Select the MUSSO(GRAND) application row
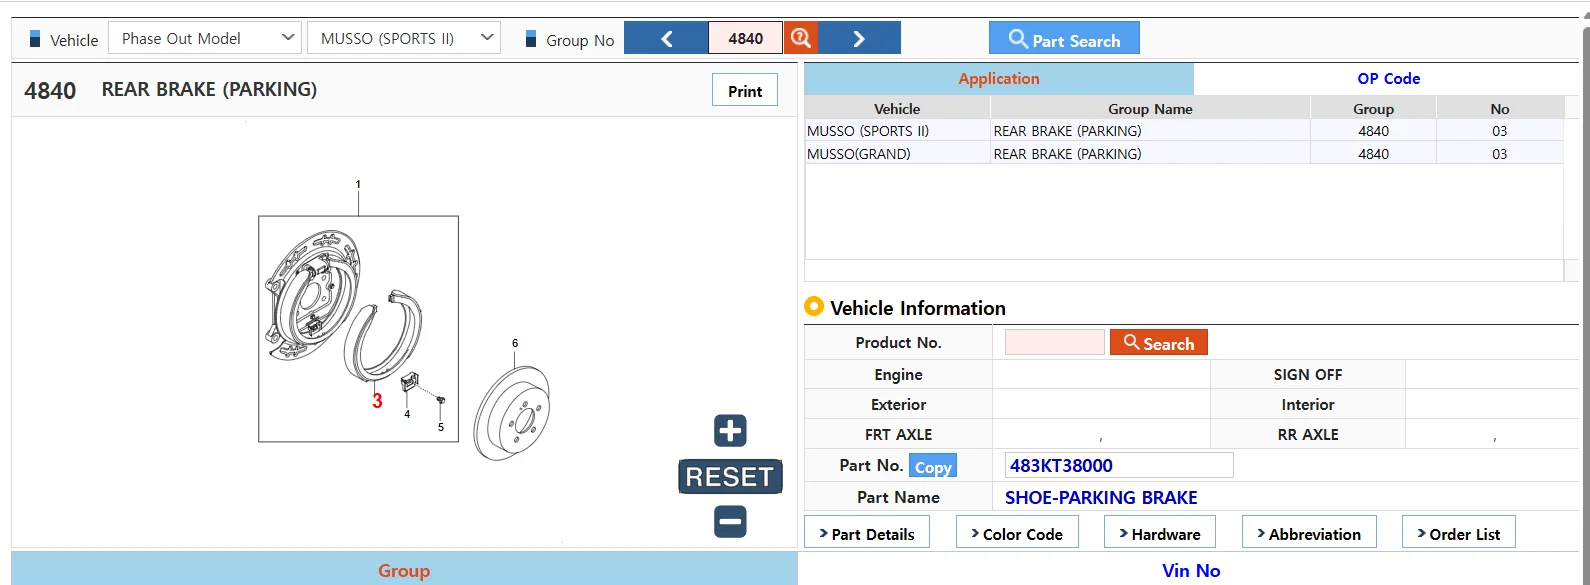 [x=1184, y=154]
